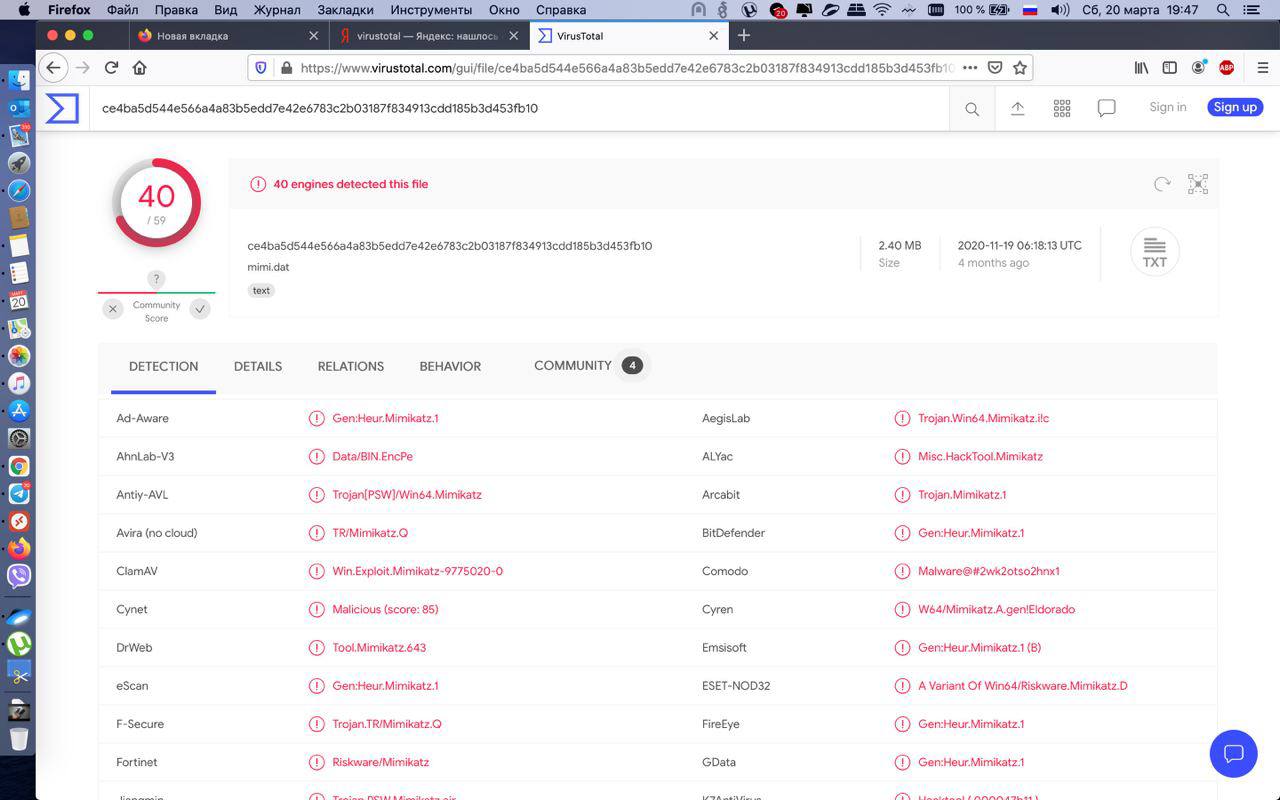
Task: Vote malicious with the X community score icon
Action: [113, 309]
